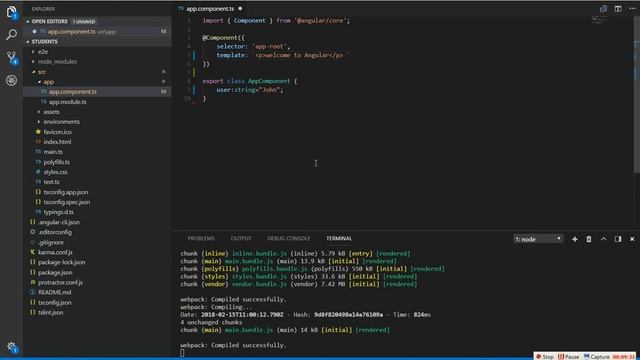Open the Source Control view
This screenshot has height=360, width=640.
click(11, 57)
